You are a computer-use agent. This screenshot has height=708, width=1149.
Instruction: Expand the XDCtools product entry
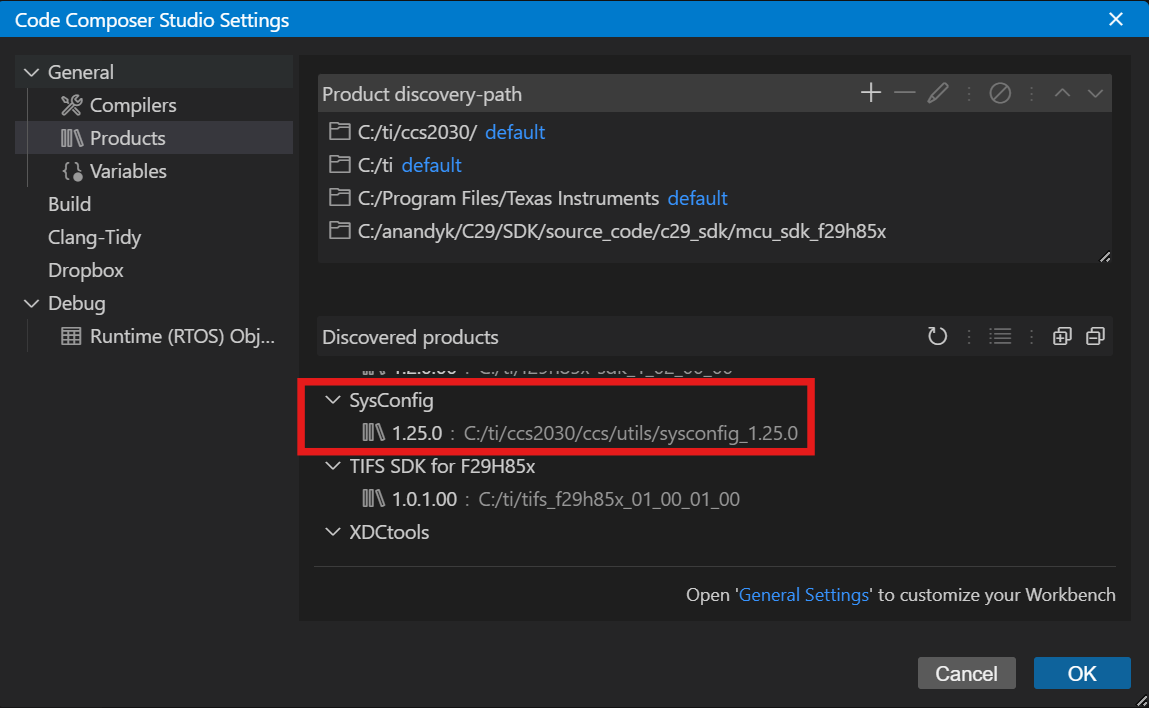(x=333, y=532)
